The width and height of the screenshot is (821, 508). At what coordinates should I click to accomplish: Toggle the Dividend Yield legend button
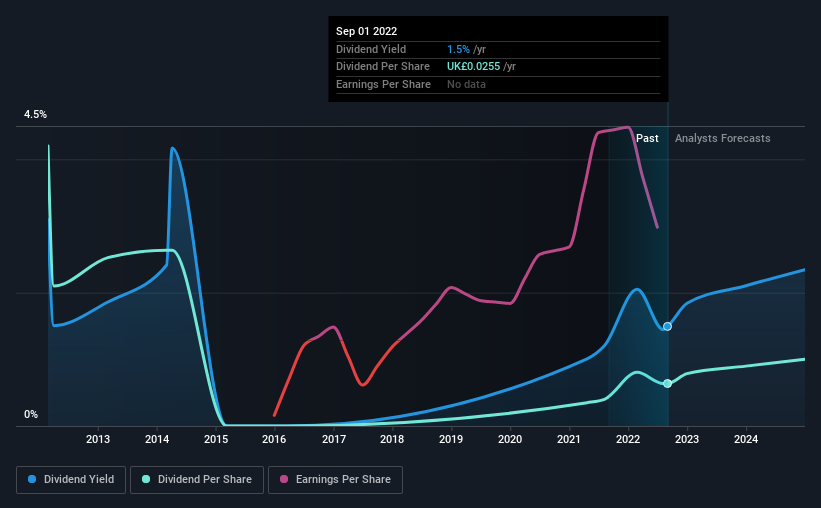coord(71,480)
